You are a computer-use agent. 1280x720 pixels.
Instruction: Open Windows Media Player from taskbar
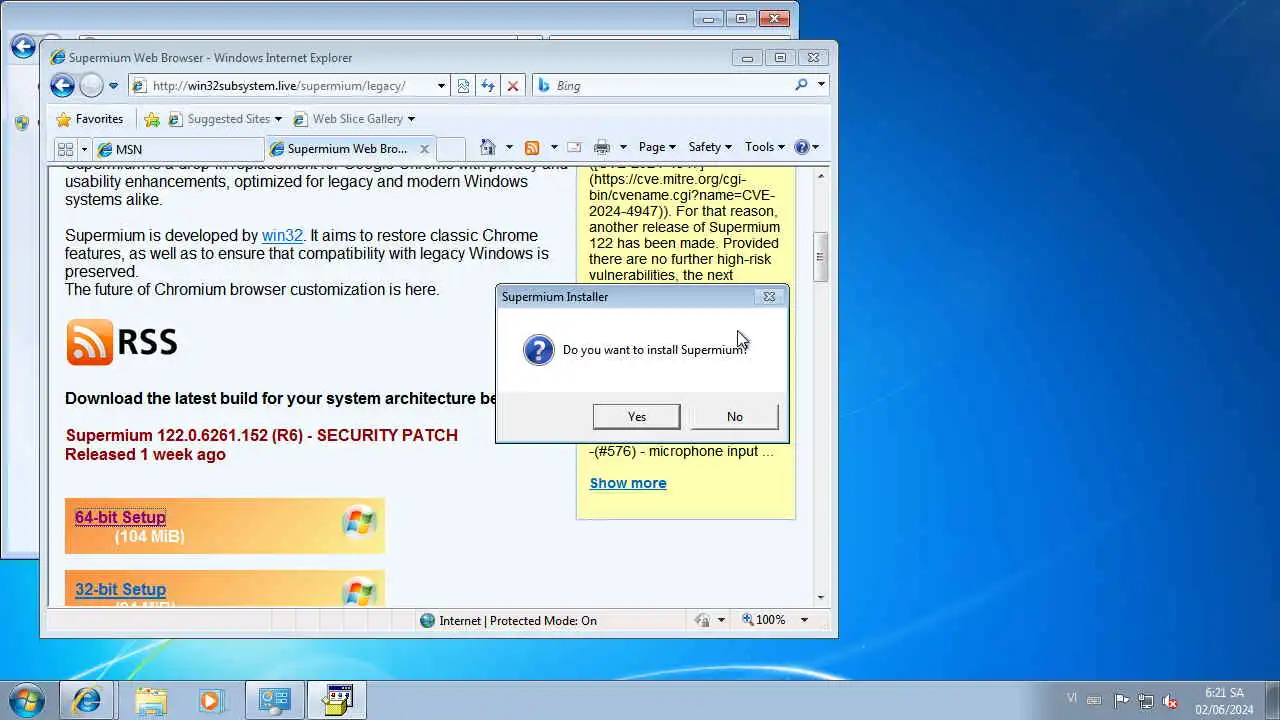[211, 700]
